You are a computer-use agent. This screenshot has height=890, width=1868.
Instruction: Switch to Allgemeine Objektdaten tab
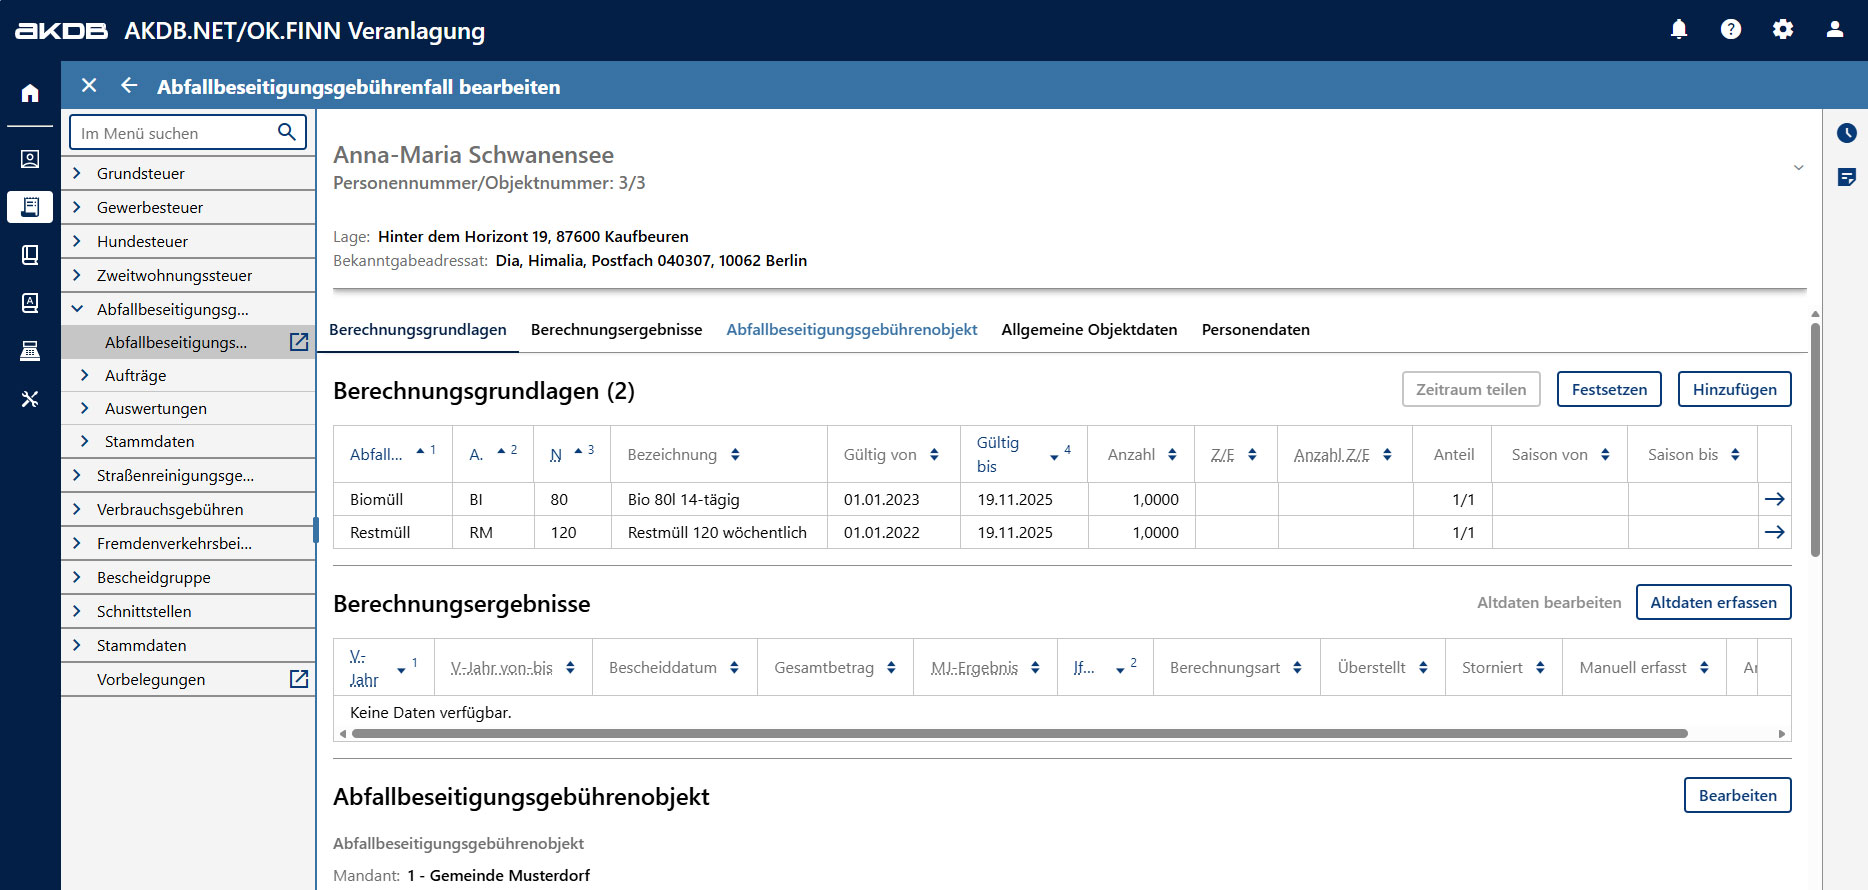click(1089, 330)
